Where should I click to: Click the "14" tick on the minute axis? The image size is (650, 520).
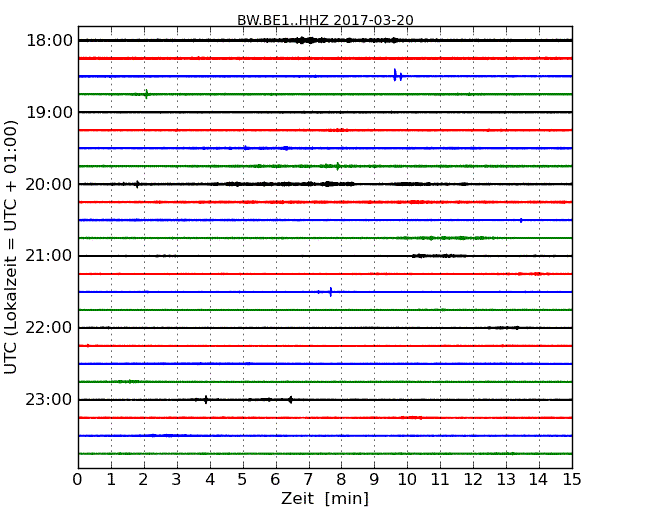[x=538, y=479]
